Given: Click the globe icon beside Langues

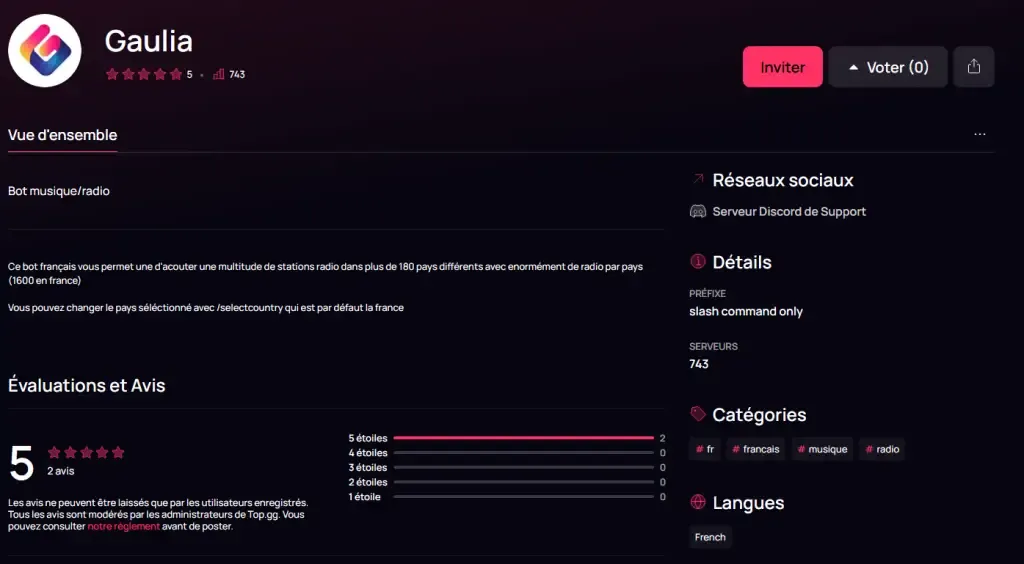Looking at the screenshot, I should tap(698, 502).
